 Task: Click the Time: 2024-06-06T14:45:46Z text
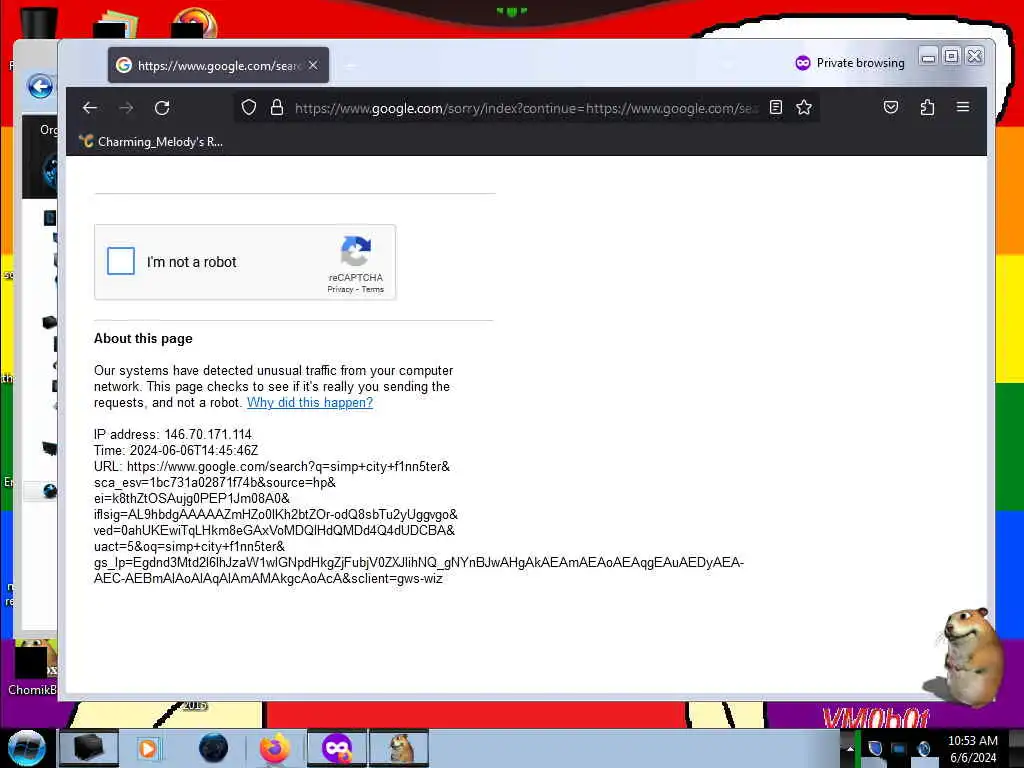click(176, 451)
